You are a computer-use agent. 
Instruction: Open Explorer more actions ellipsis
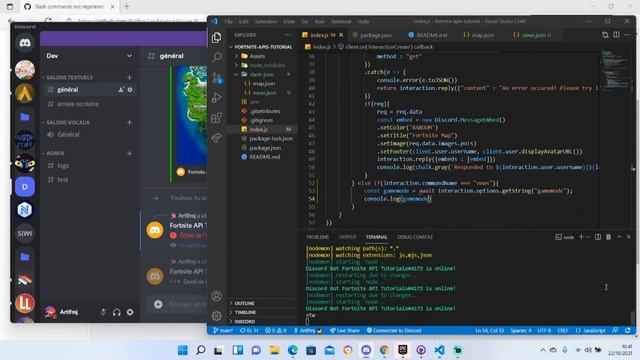(288, 35)
